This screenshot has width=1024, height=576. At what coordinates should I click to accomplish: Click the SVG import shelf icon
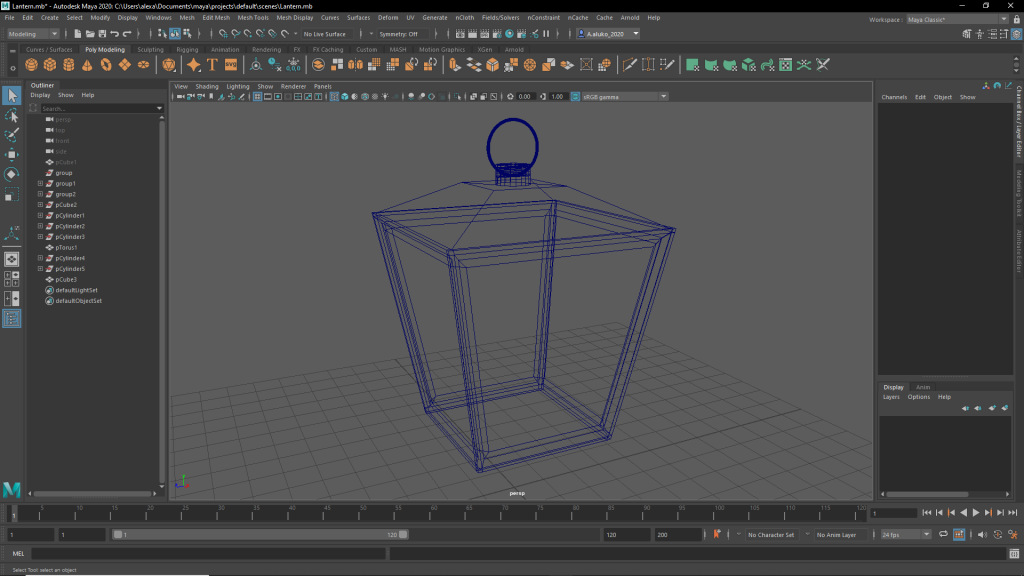231,65
